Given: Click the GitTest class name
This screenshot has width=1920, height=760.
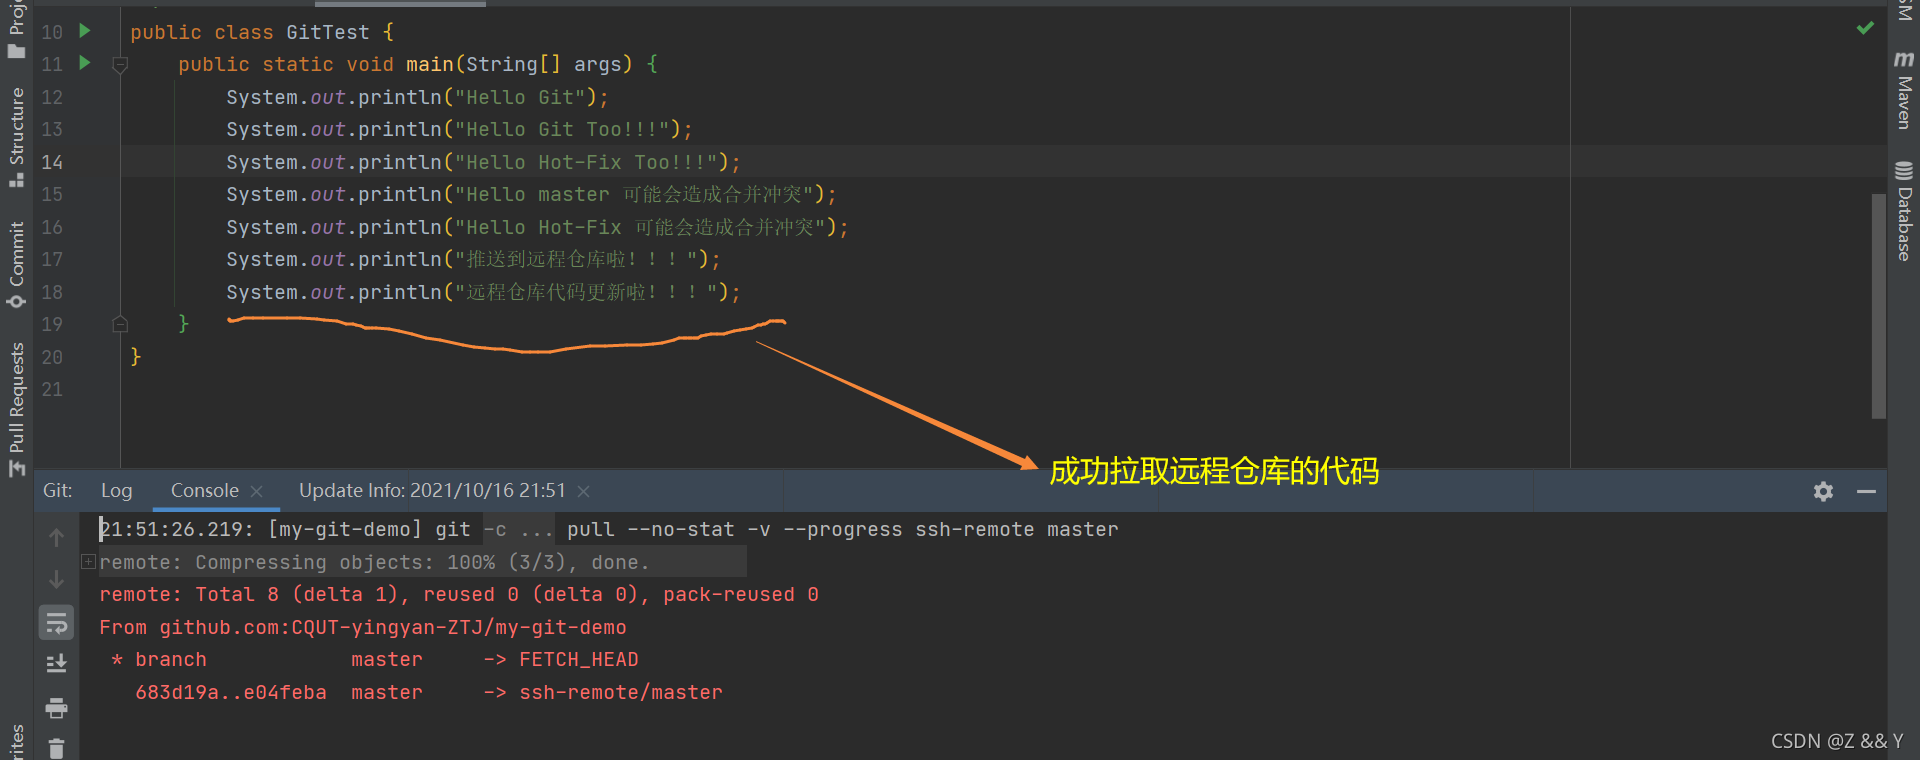Looking at the screenshot, I should (328, 32).
